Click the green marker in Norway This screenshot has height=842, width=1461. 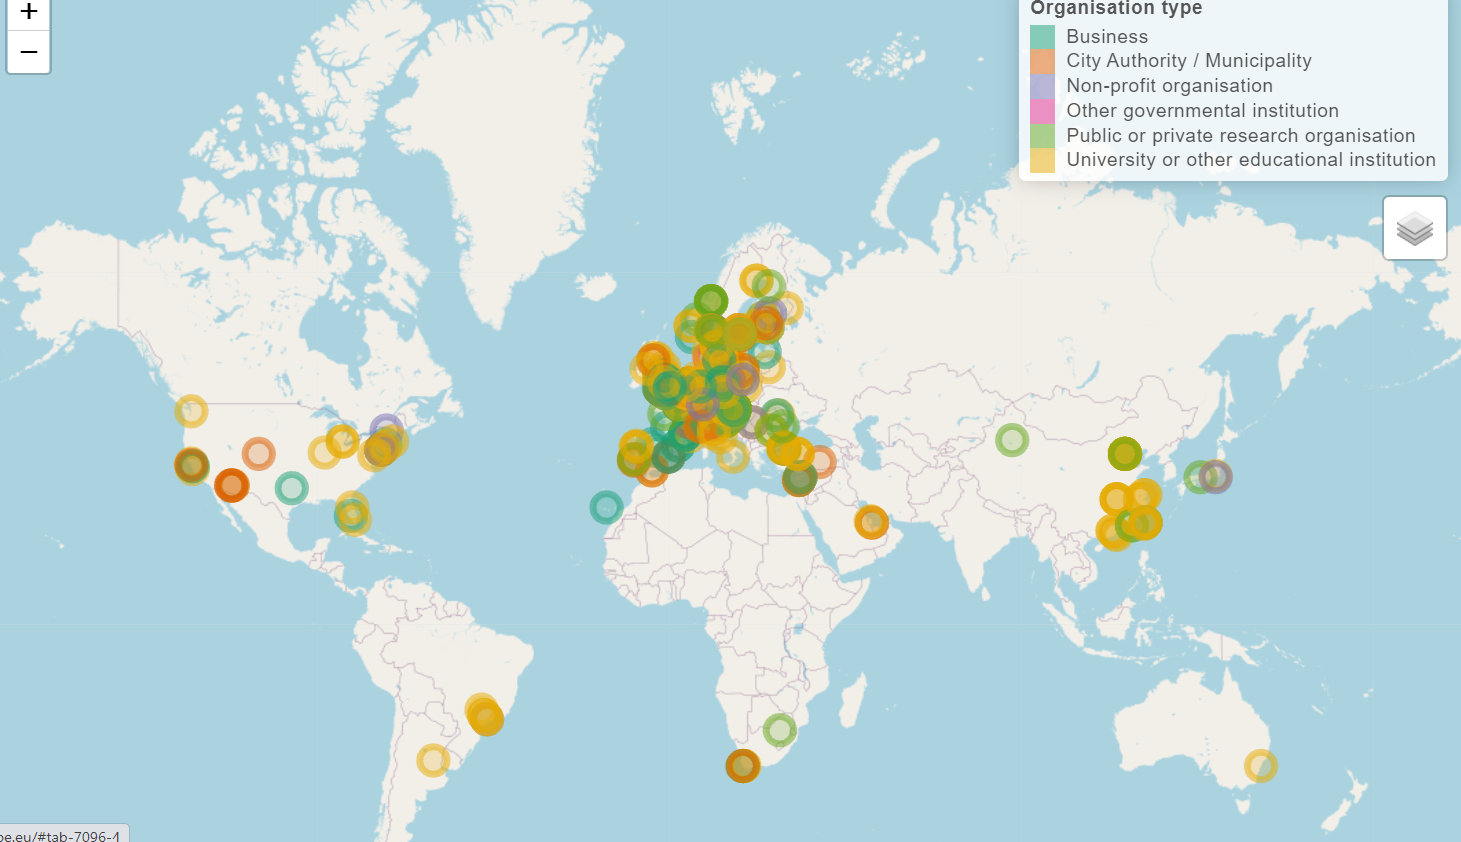point(711,301)
